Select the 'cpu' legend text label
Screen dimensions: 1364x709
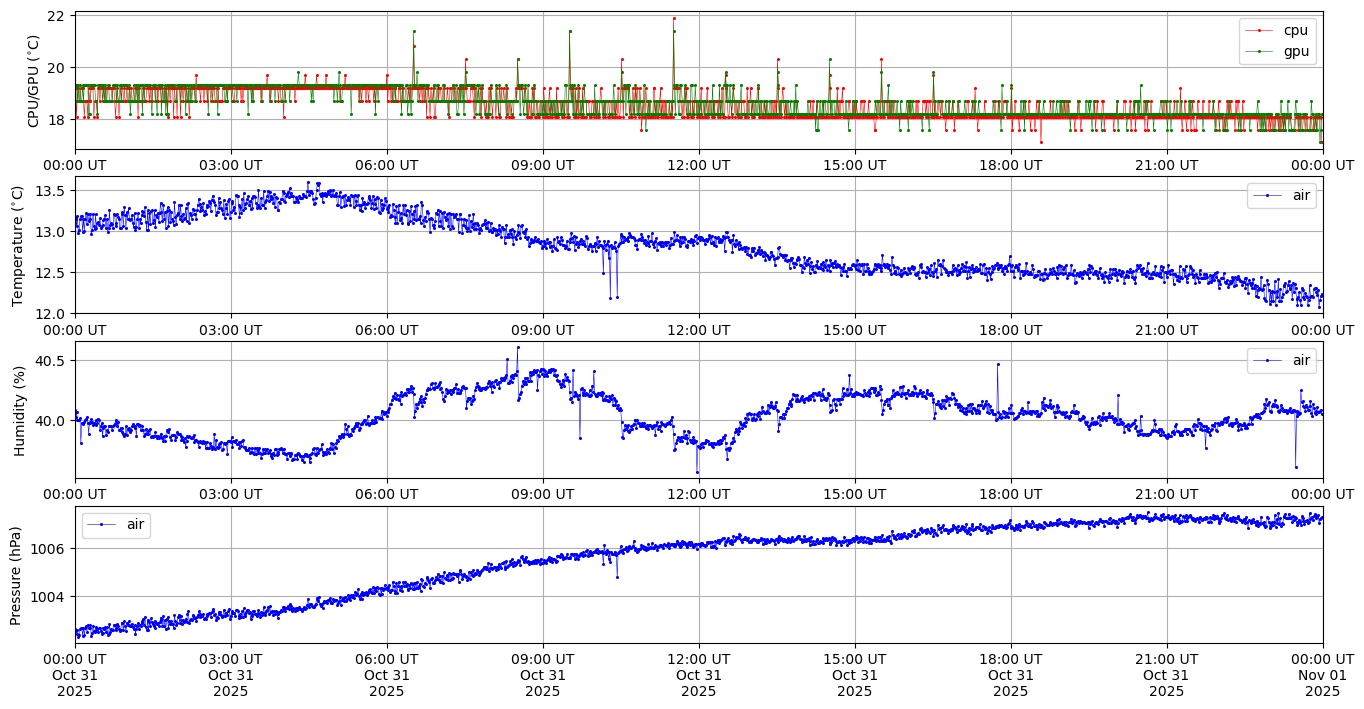tap(1296, 31)
